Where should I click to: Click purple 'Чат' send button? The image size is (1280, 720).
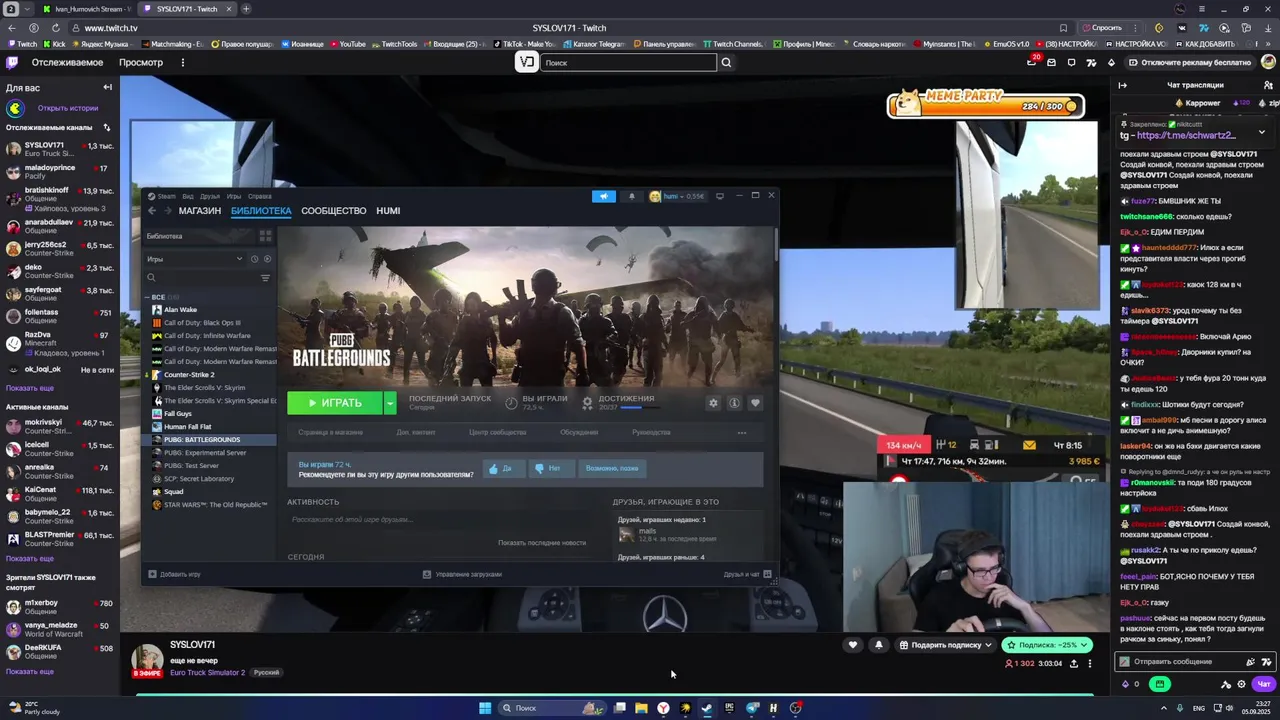pos(1264,684)
